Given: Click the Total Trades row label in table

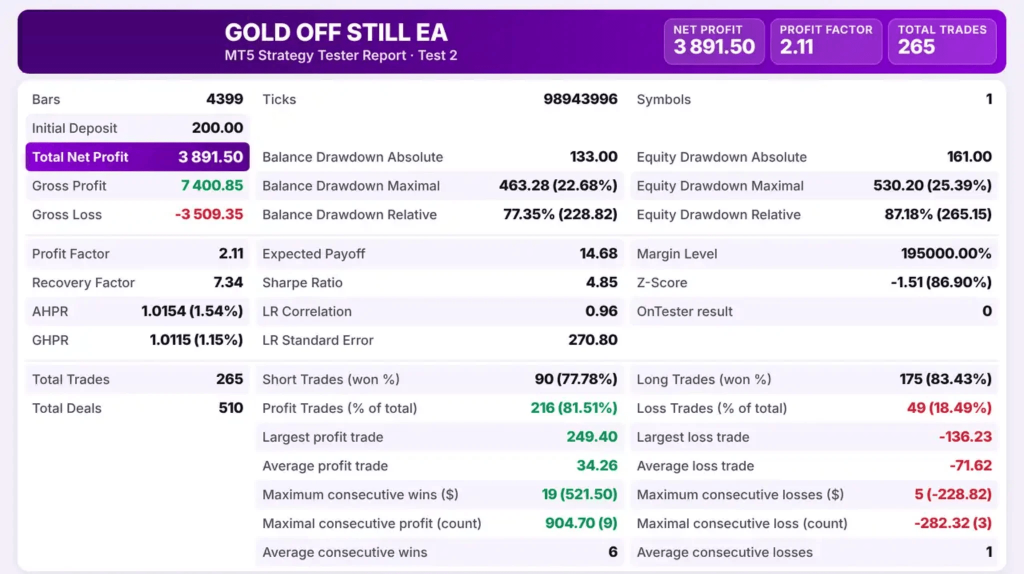Looking at the screenshot, I should 71,379.
